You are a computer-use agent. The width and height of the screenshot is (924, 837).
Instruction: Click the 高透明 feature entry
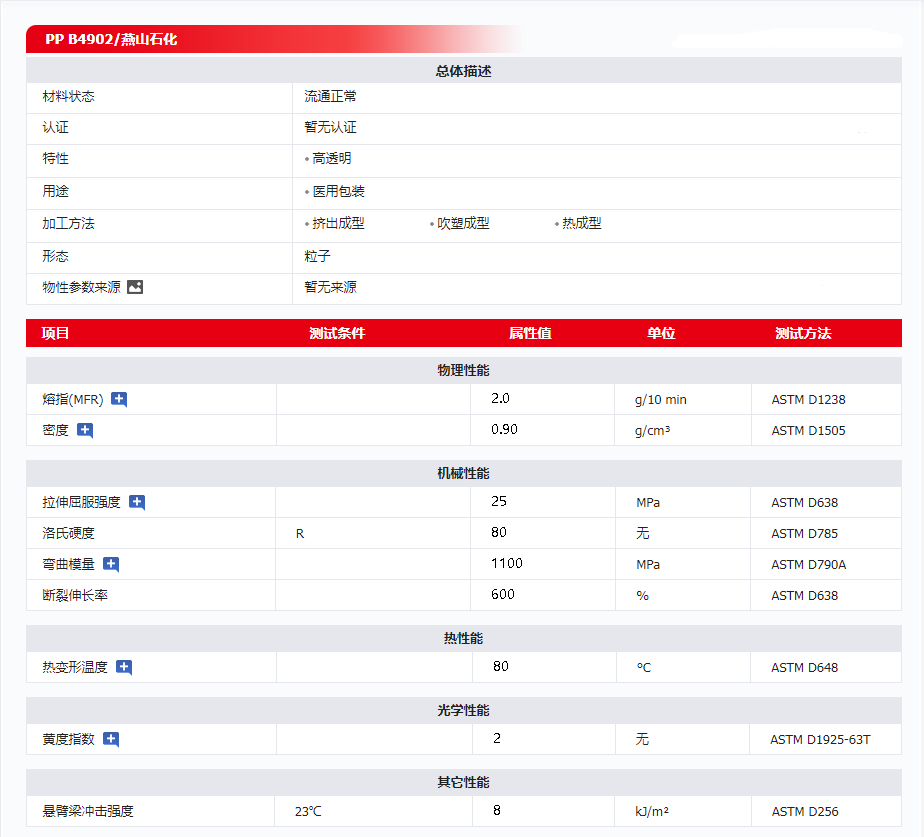click(332, 159)
